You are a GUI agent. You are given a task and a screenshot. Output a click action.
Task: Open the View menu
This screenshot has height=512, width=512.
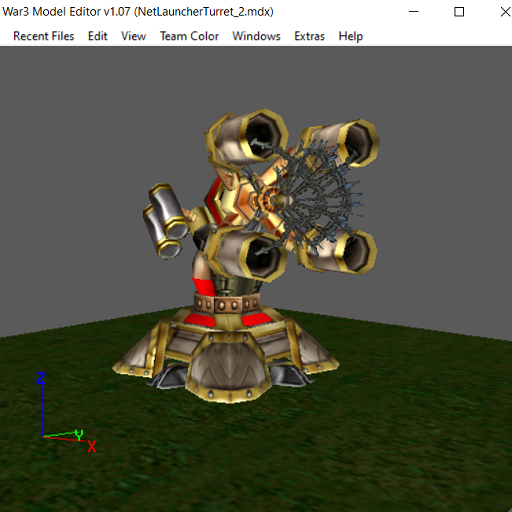click(133, 36)
